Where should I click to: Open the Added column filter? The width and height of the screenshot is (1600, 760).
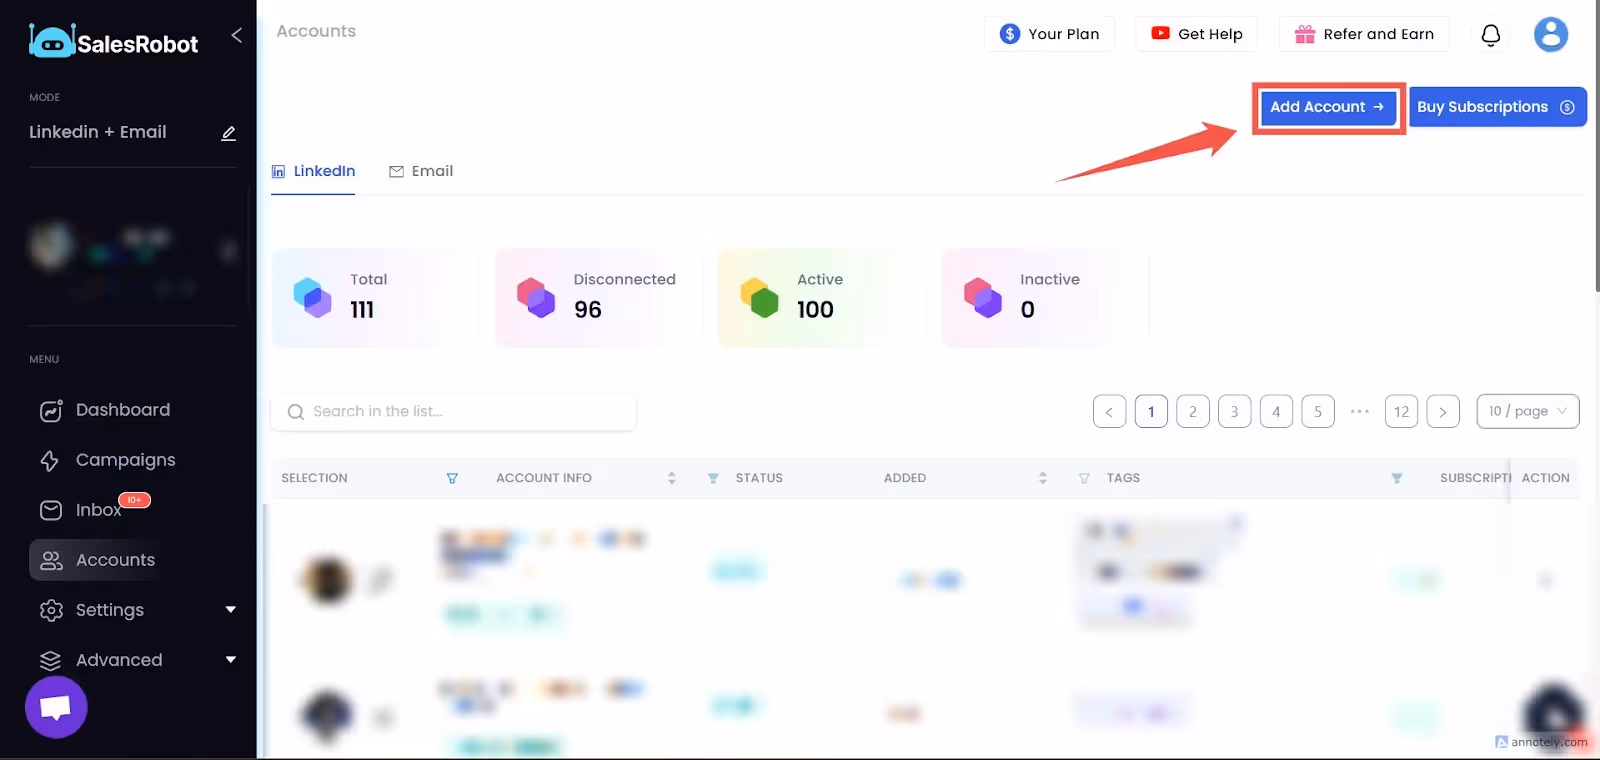[1084, 479]
